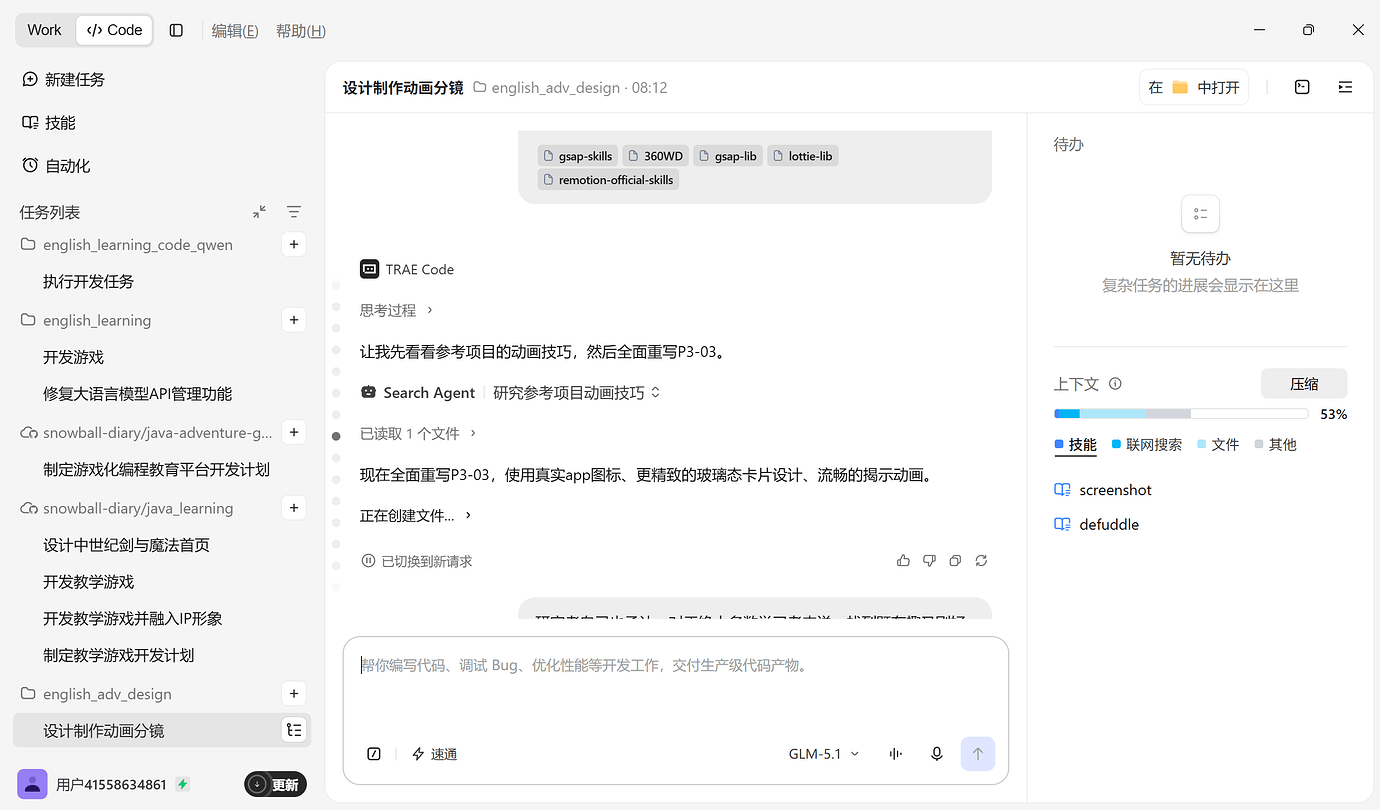
Task: Open the 自动化 automation page
Action: point(57,165)
